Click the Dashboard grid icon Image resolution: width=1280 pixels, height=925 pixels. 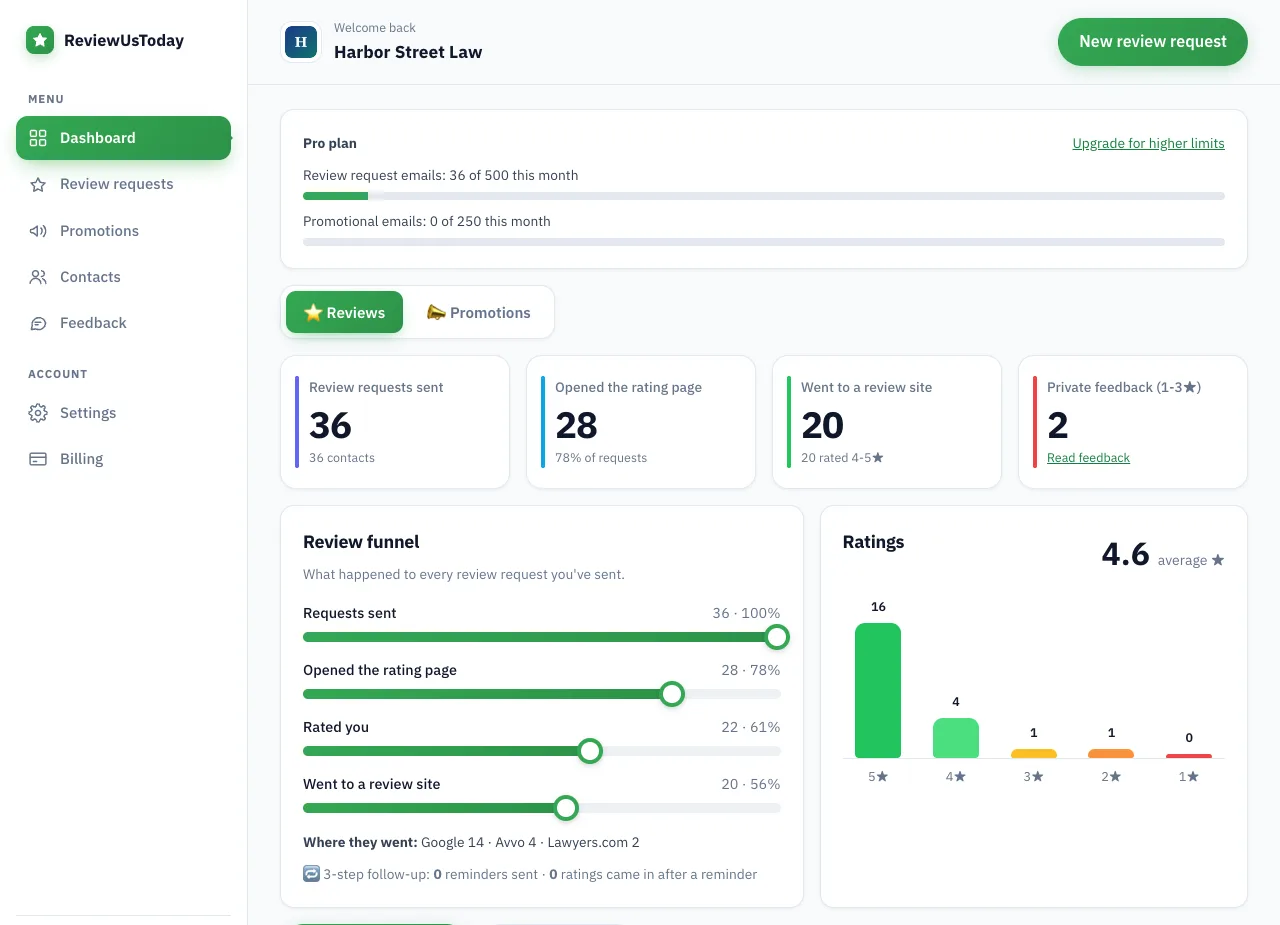point(38,138)
